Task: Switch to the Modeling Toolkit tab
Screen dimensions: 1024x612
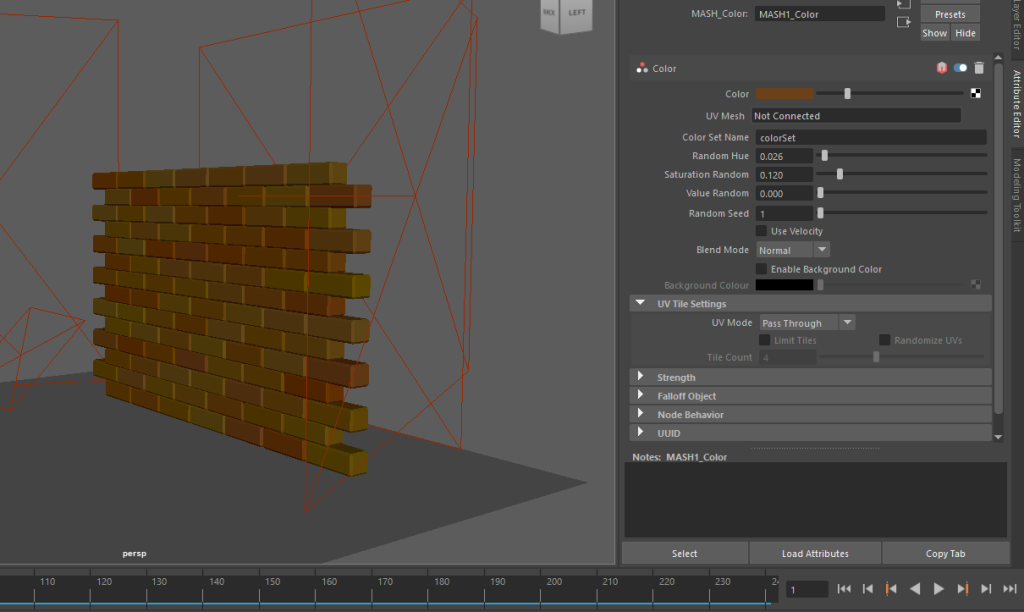Action: coord(1016,195)
